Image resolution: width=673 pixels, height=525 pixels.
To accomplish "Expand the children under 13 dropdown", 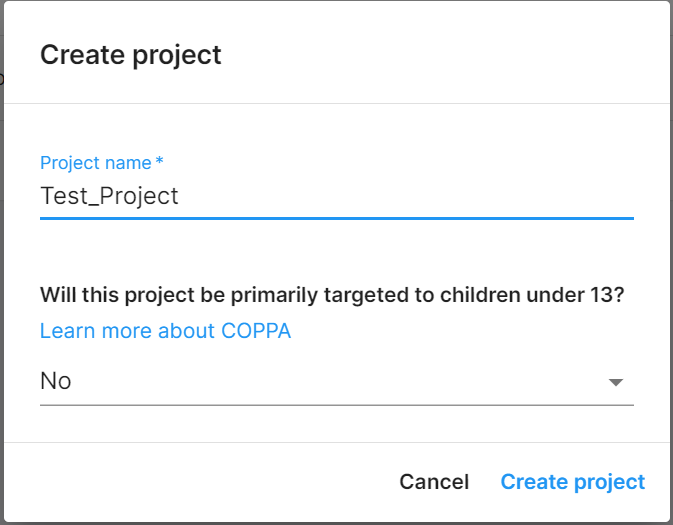I will (x=336, y=381).
